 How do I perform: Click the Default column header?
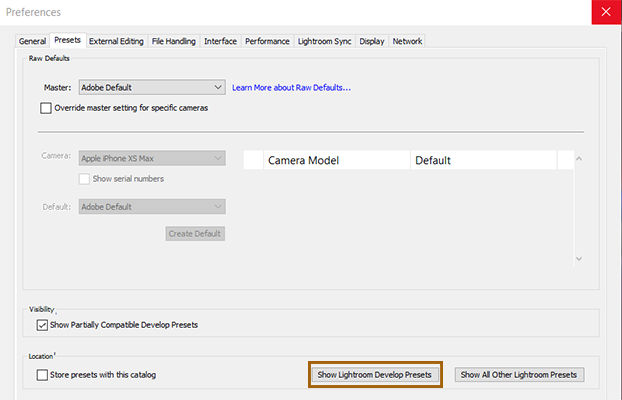pyautogui.click(x=484, y=160)
